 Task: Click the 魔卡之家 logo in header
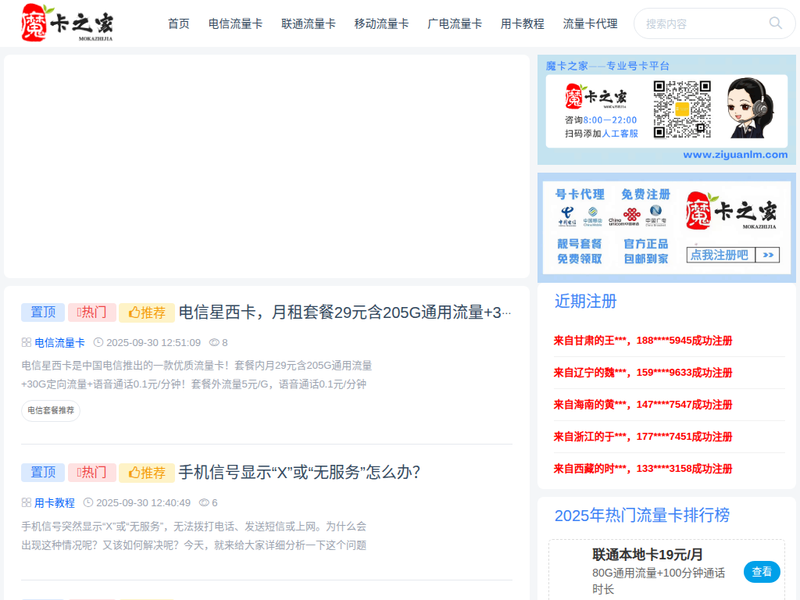67,23
